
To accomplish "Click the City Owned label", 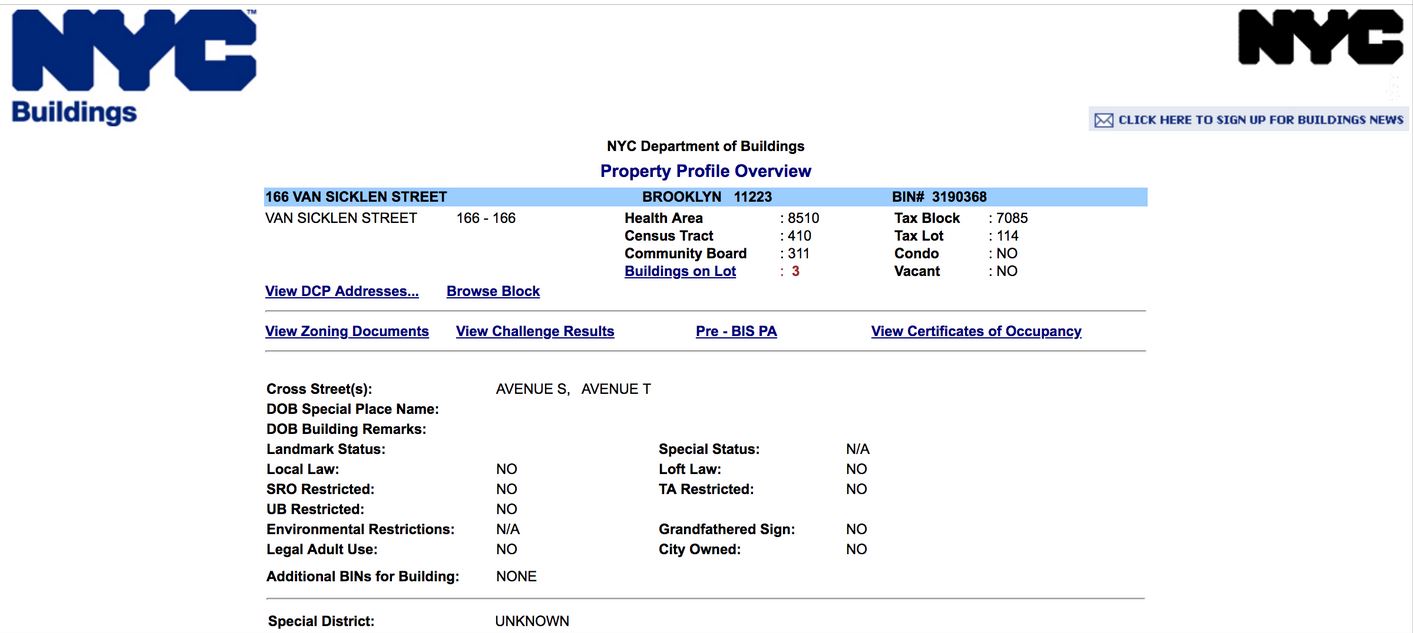I will tap(700, 549).
